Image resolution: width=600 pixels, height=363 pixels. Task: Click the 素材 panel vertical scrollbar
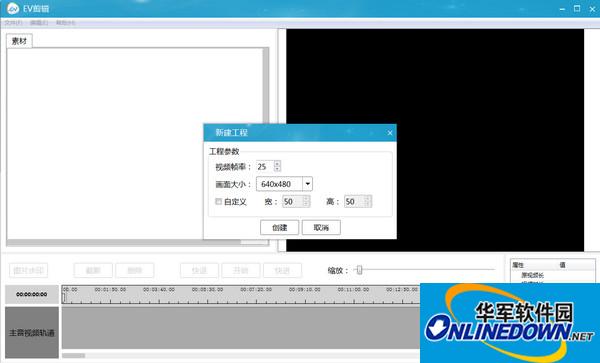tap(266, 143)
